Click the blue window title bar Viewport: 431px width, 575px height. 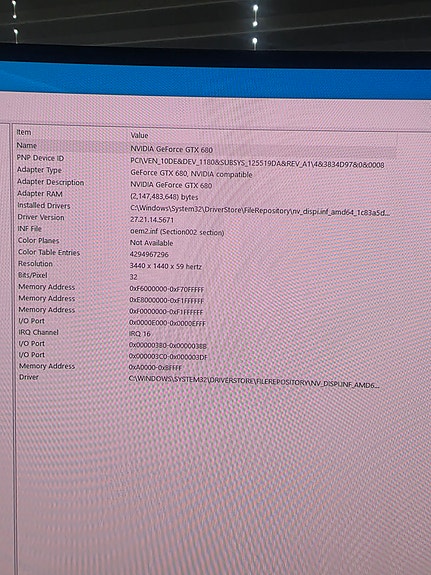click(x=215, y=79)
